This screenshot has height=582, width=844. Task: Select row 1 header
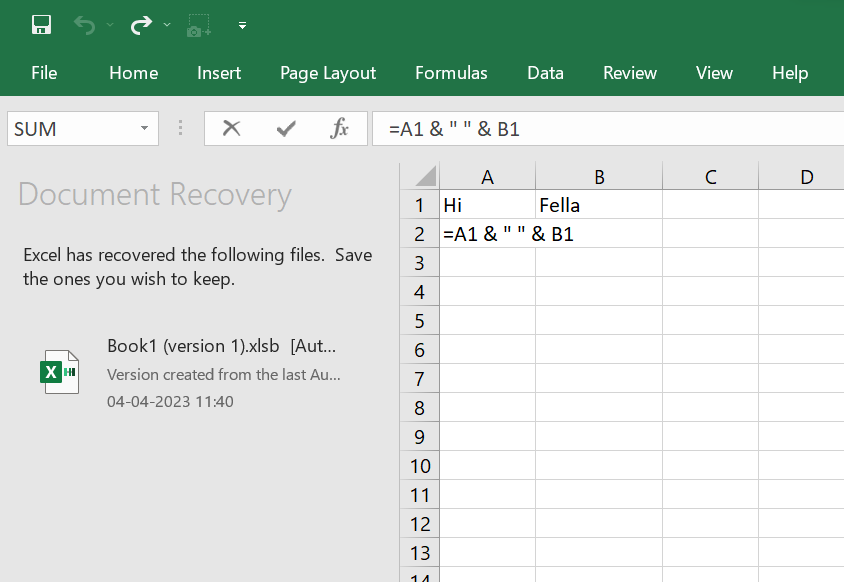click(x=420, y=205)
